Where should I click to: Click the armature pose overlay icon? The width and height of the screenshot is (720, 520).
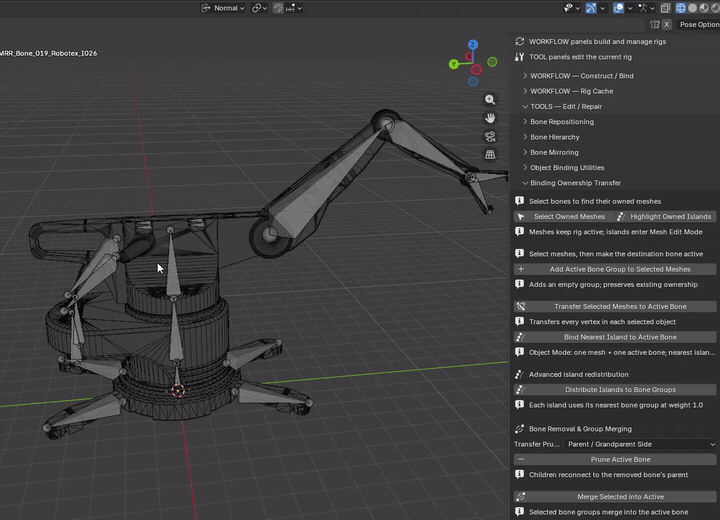point(643,8)
